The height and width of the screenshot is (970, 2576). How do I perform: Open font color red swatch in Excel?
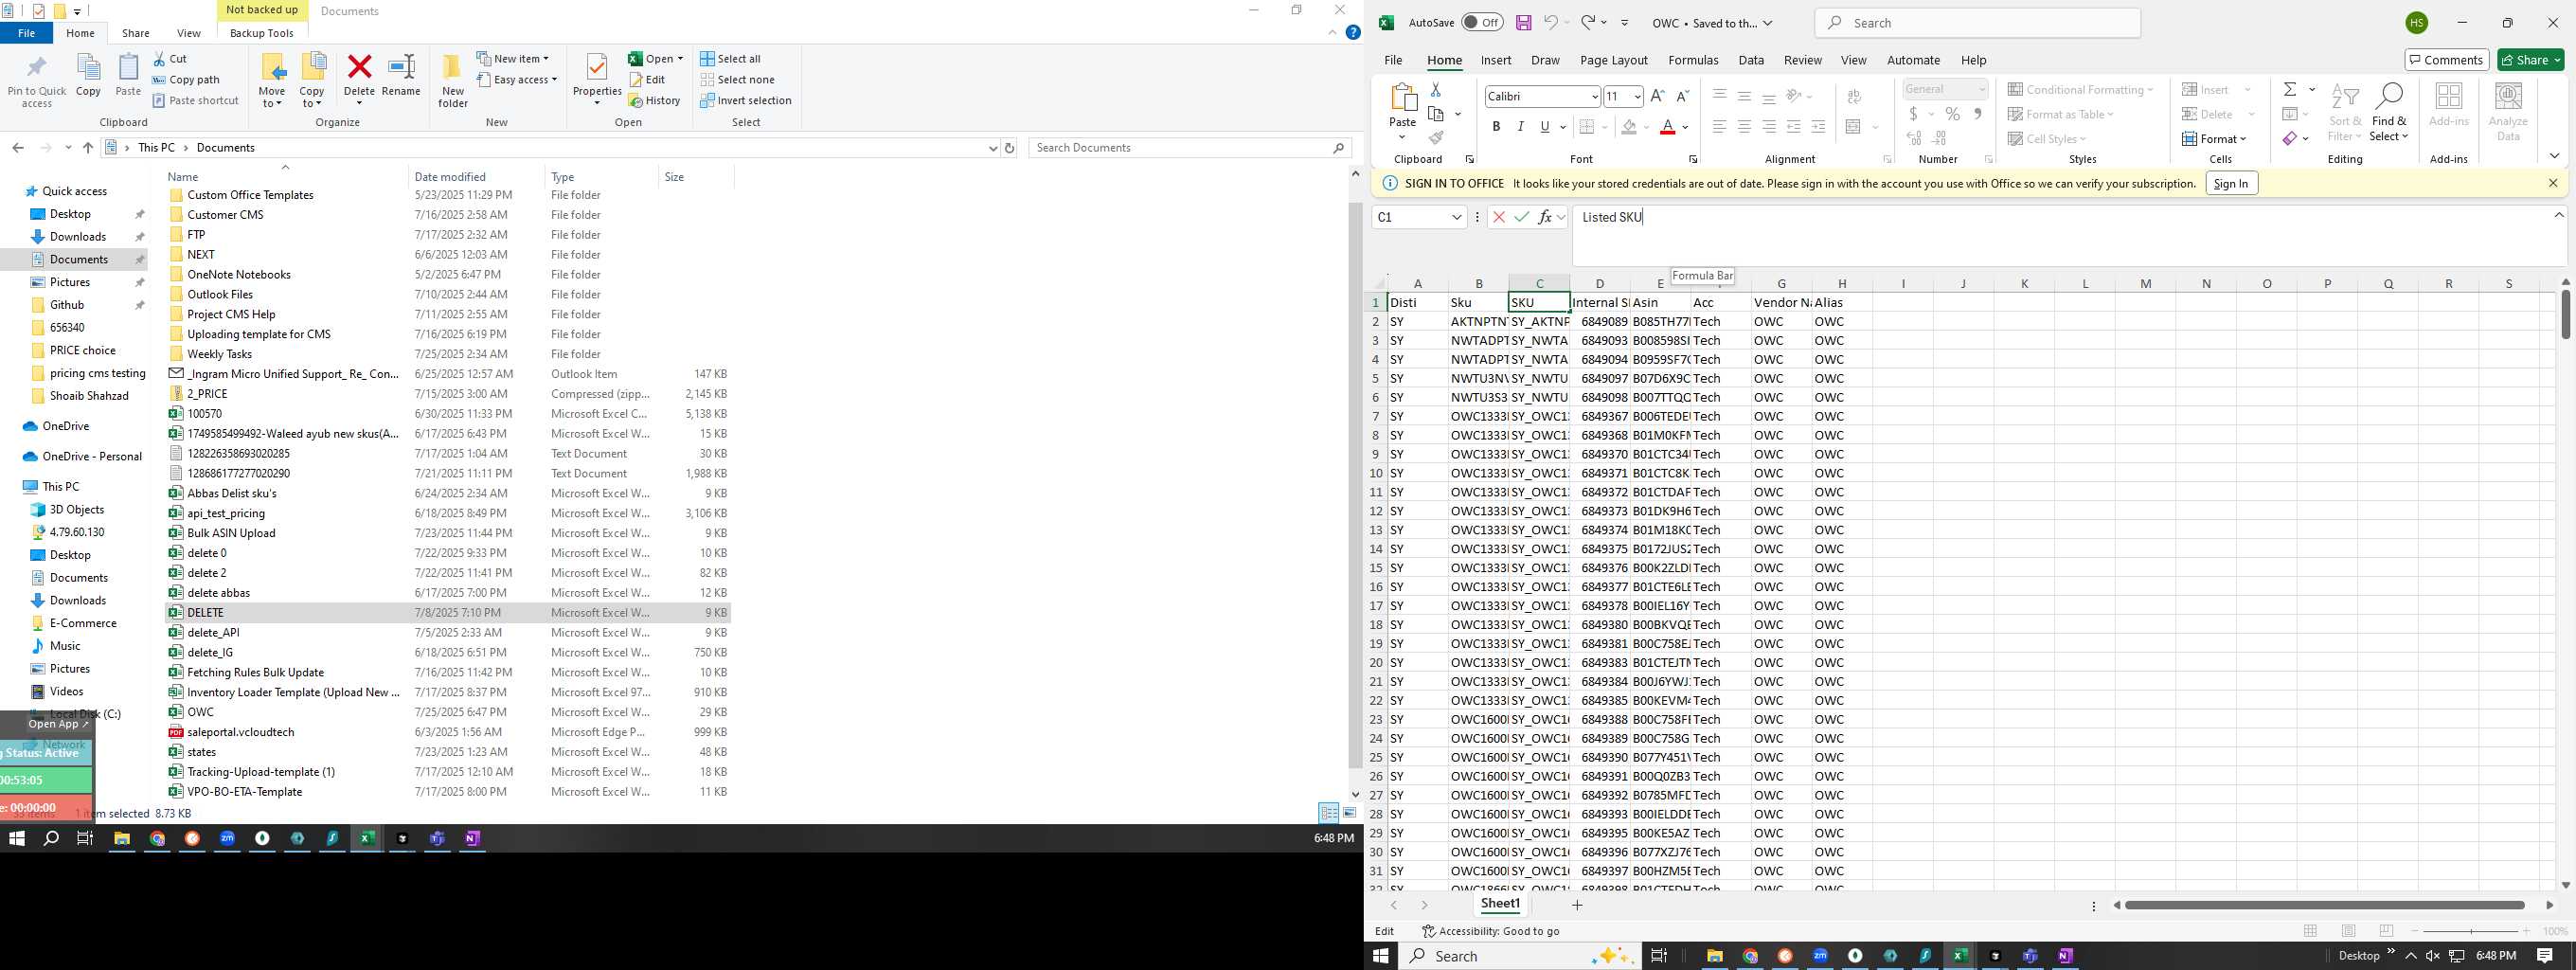[x=1667, y=127]
